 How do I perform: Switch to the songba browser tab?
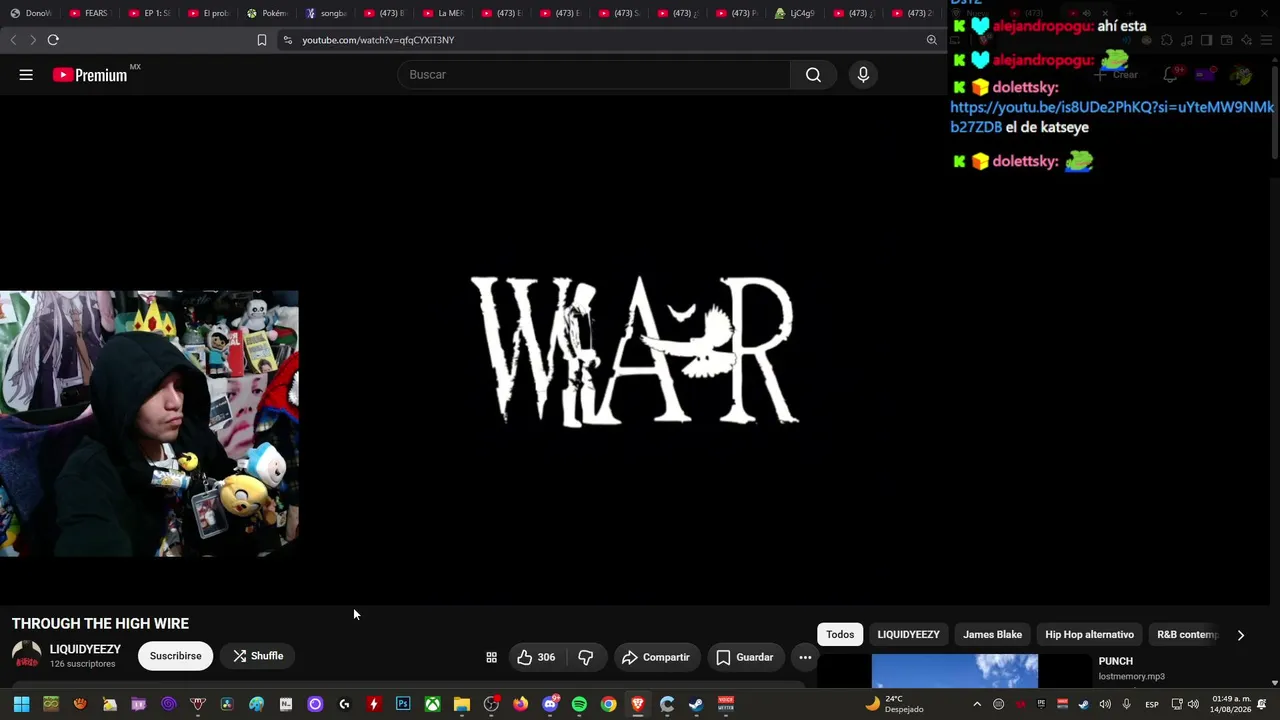[x=326, y=13]
